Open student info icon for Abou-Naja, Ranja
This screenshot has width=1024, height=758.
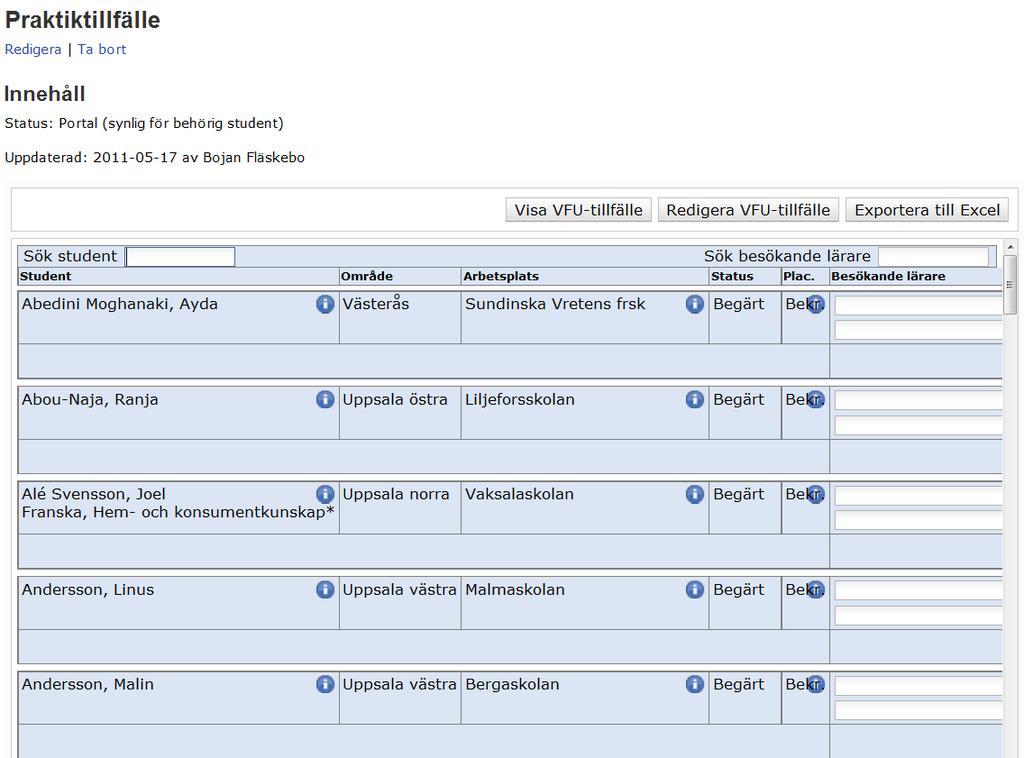tap(325, 400)
